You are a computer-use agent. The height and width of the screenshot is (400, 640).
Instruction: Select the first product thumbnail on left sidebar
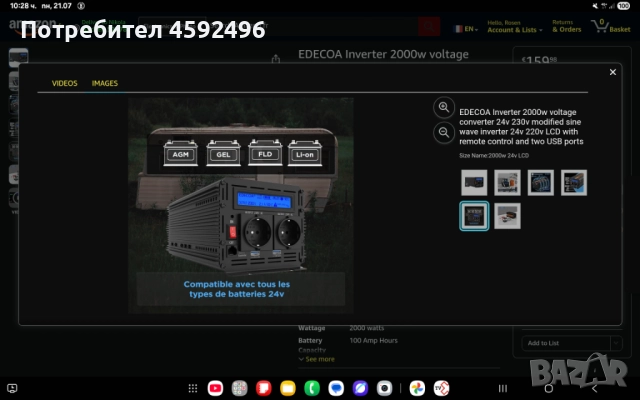point(18,57)
